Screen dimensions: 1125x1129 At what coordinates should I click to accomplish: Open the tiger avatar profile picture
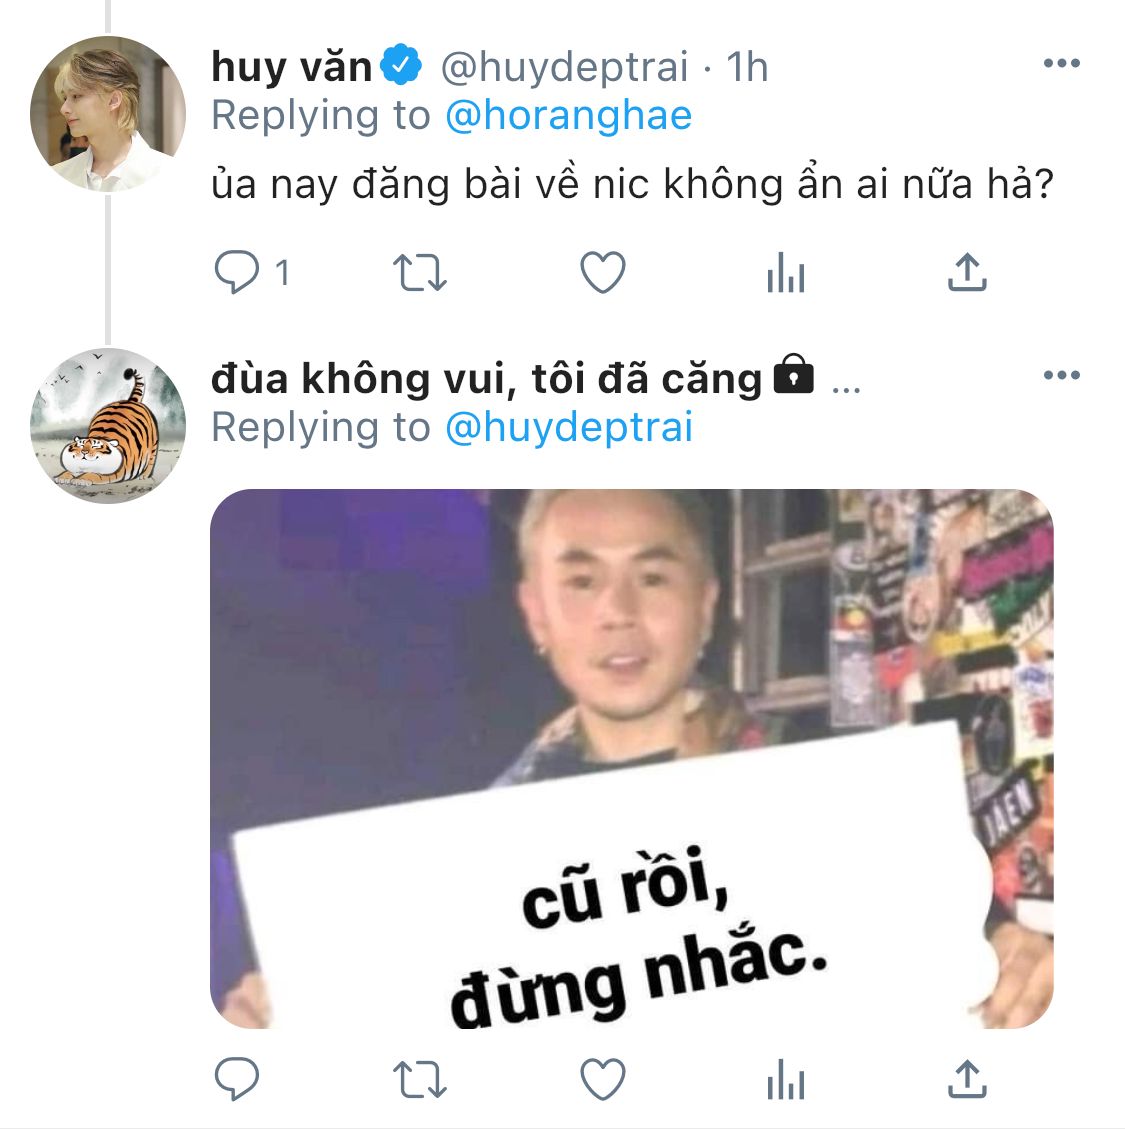(x=108, y=426)
